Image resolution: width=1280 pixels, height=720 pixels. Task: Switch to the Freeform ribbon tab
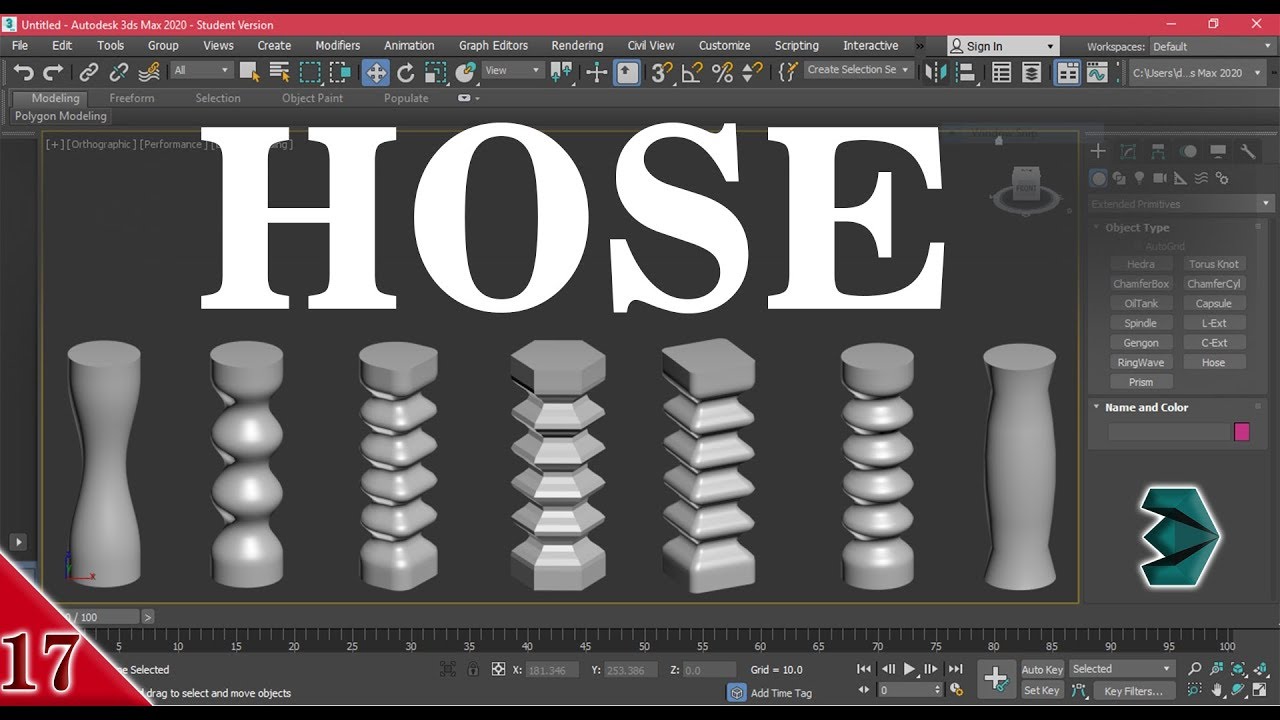[x=132, y=98]
